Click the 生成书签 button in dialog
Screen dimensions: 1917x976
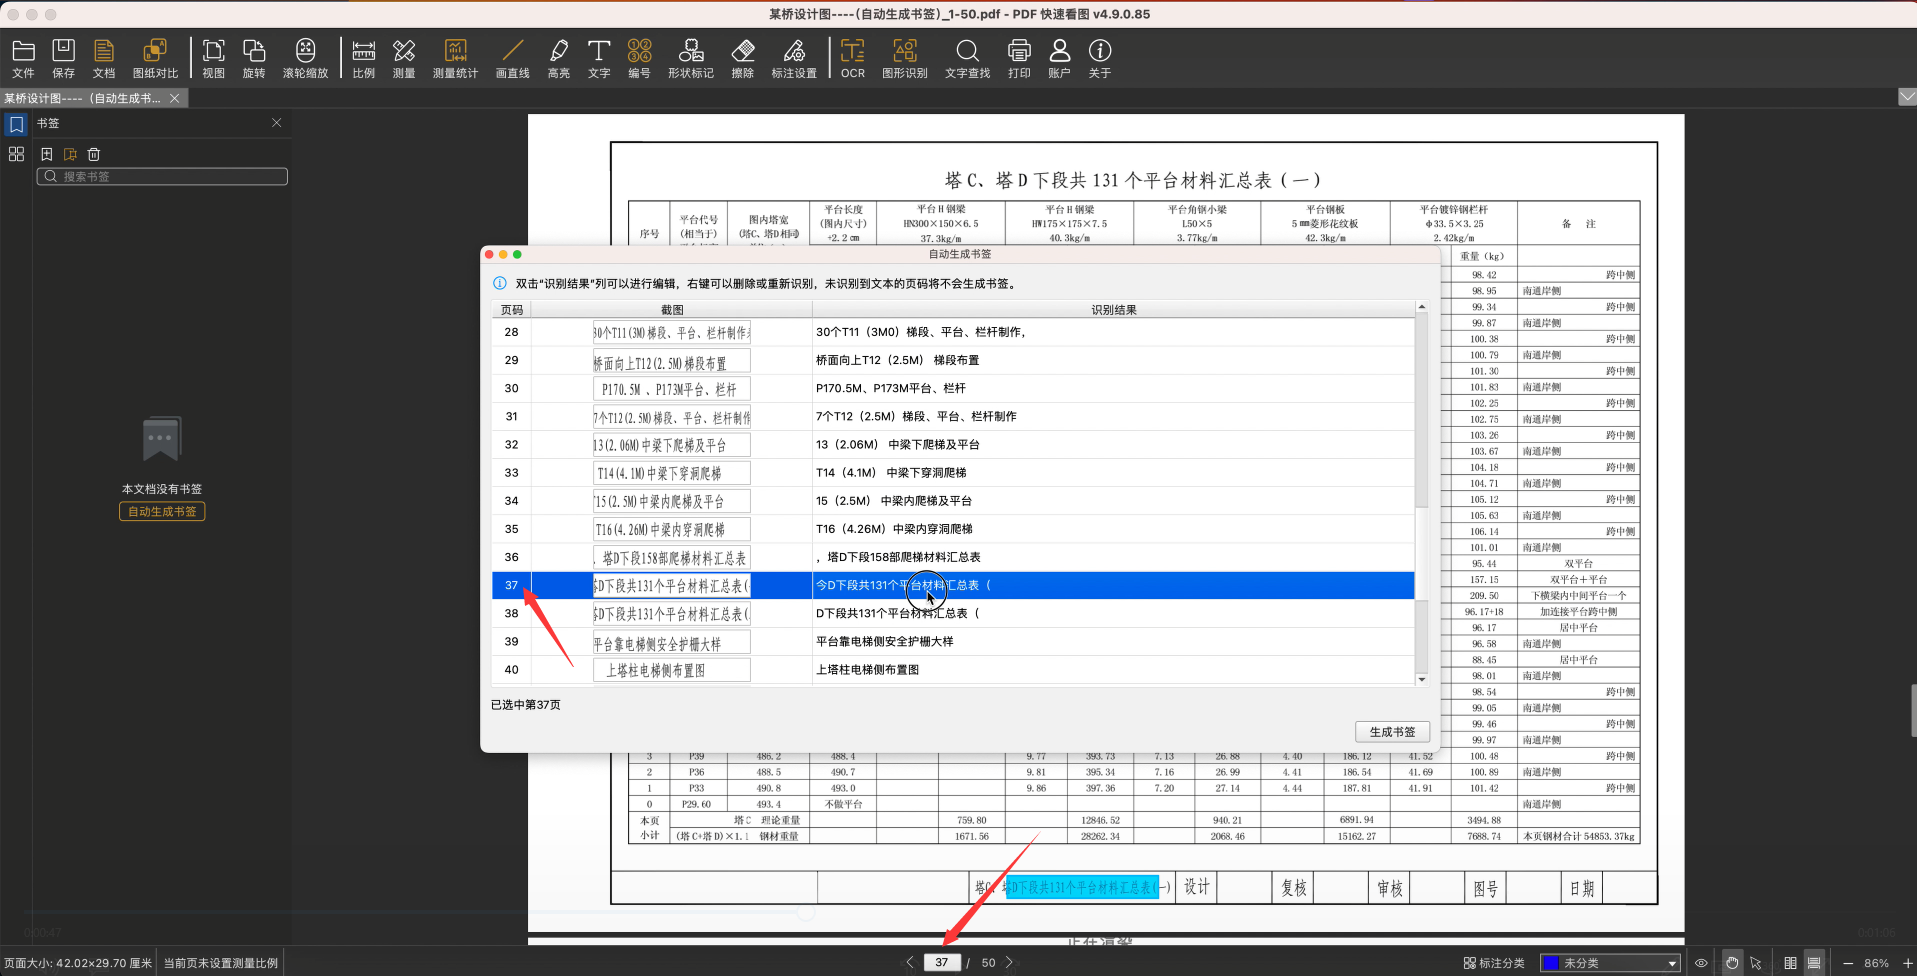pyautogui.click(x=1392, y=732)
